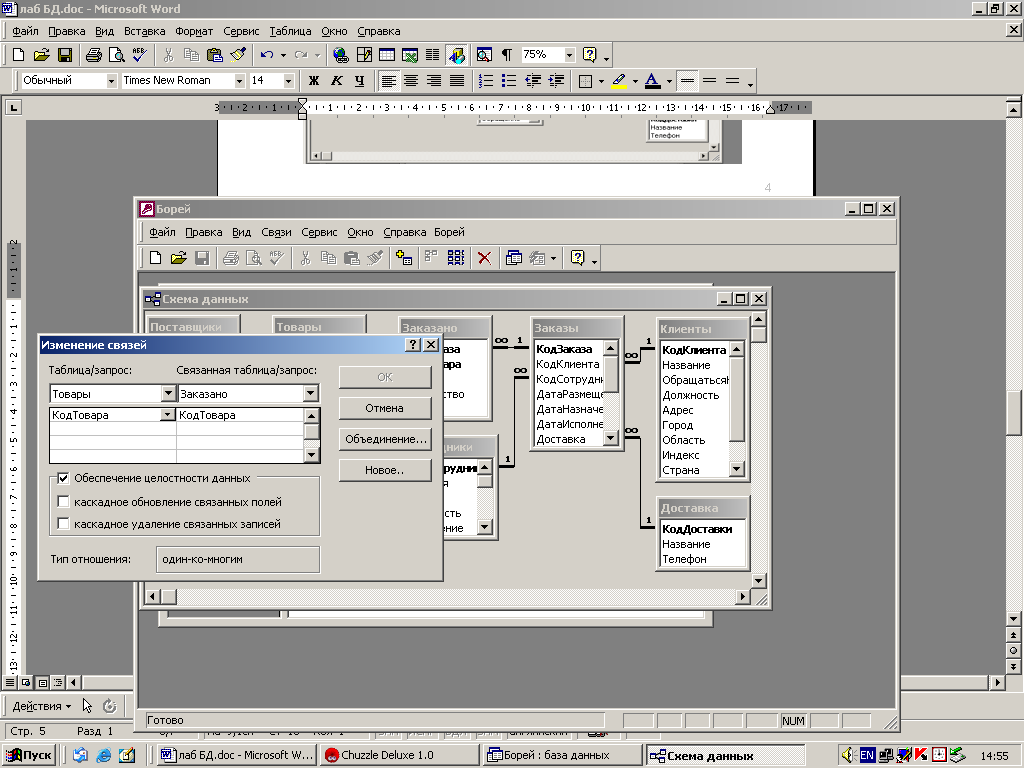Click Show all relationships icon in Access
This screenshot has height=768, width=1024.
click(x=456, y=258)
